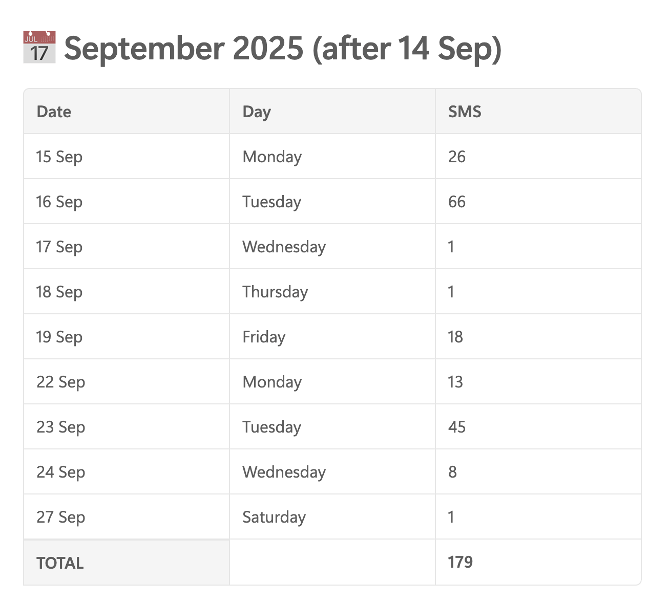
Task: Select the Day column header
Action: (x=332, y=111)
